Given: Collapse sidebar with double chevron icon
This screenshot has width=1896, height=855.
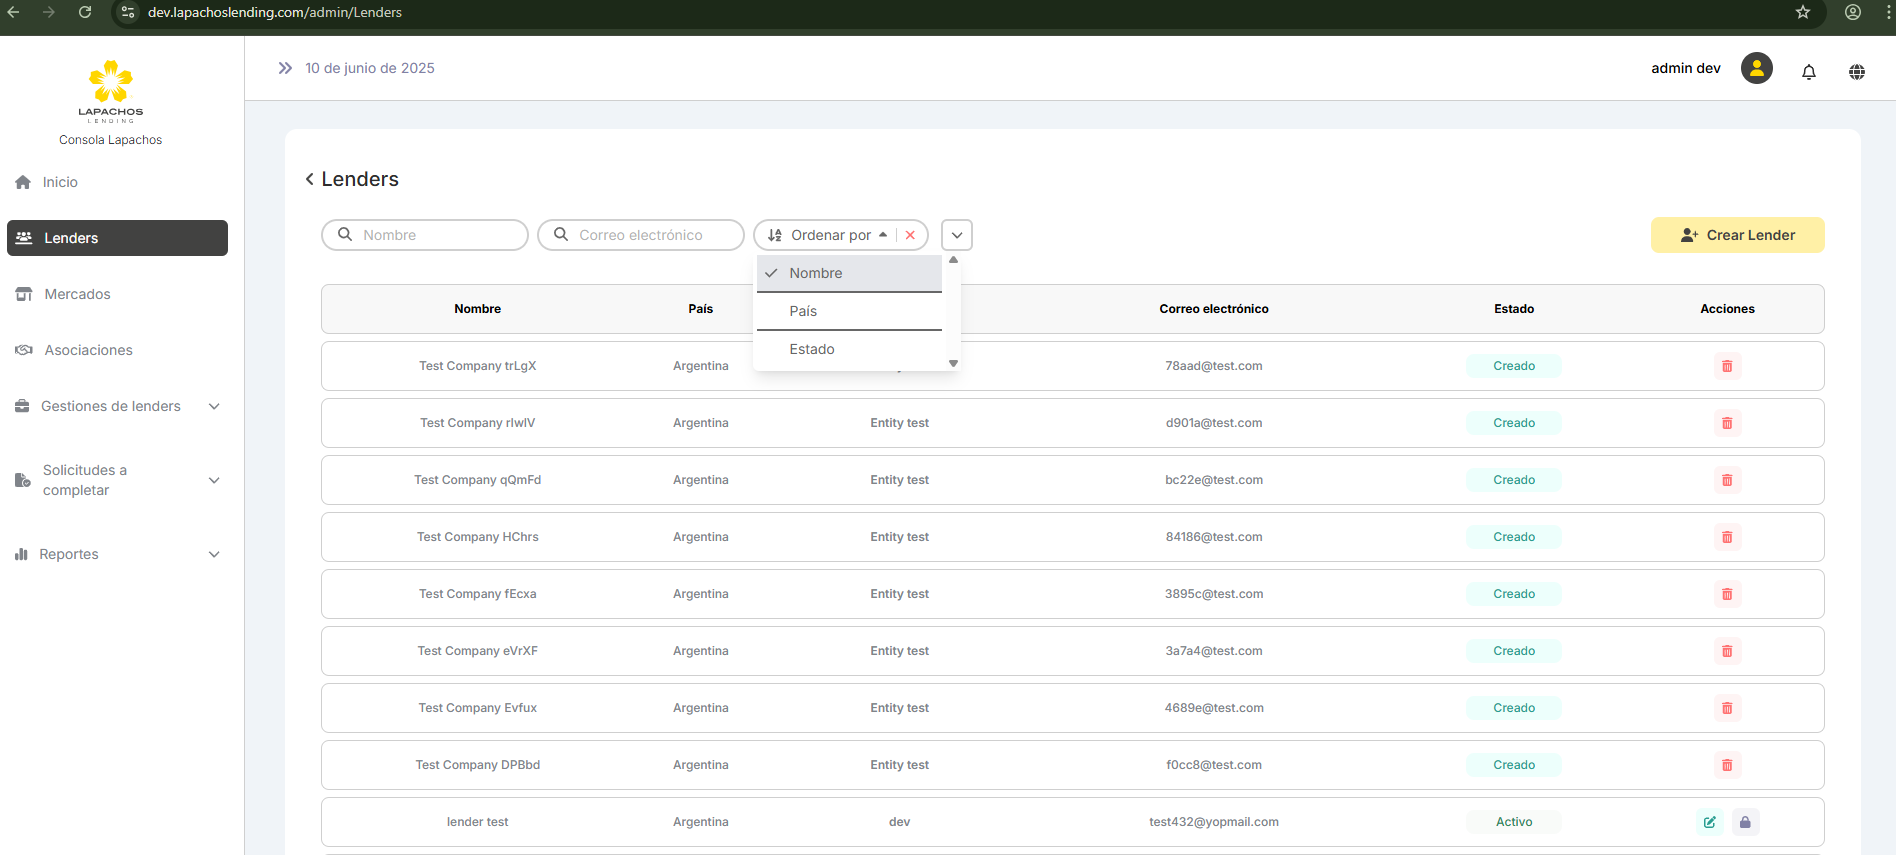Looking at the screenshot, I should pos(285,68).
